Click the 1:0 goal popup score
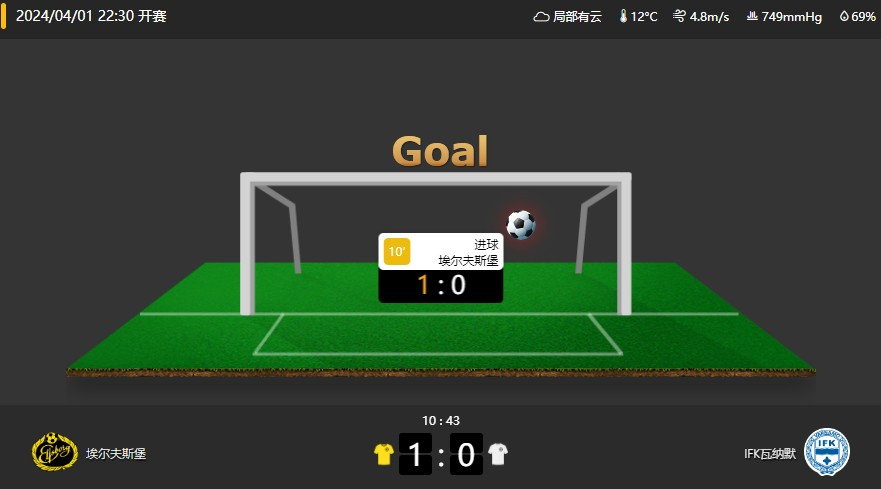The height and width of the screenshot is (489, 881). [441, 285]
